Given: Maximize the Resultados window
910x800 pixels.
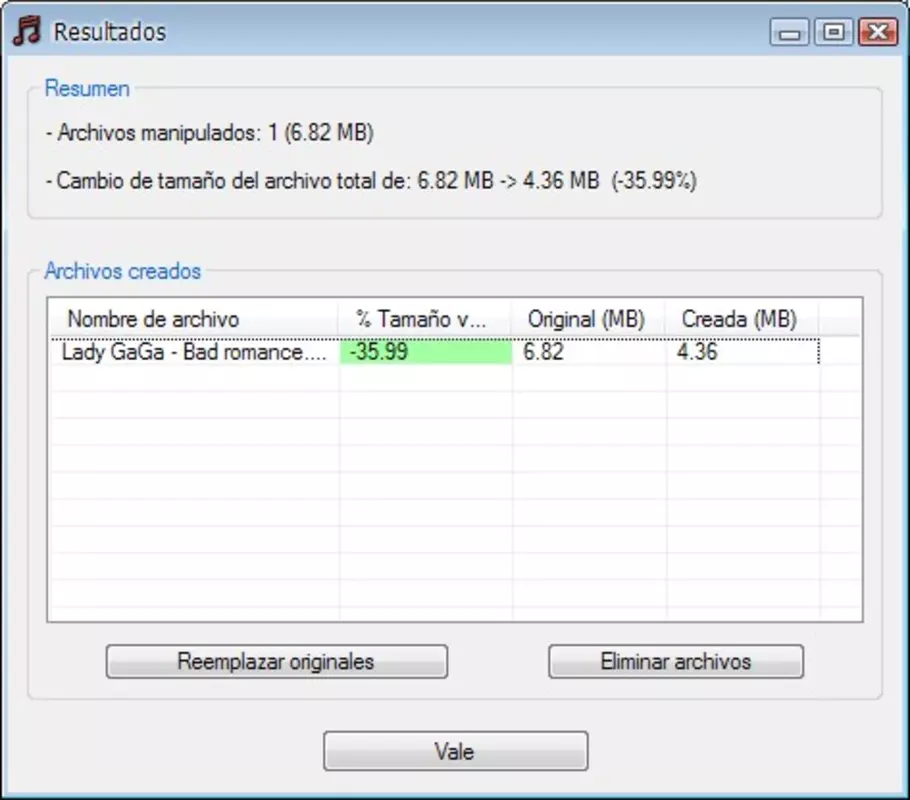Looking at the screenshot, I should pyautogui.click(x=833, y=32).
